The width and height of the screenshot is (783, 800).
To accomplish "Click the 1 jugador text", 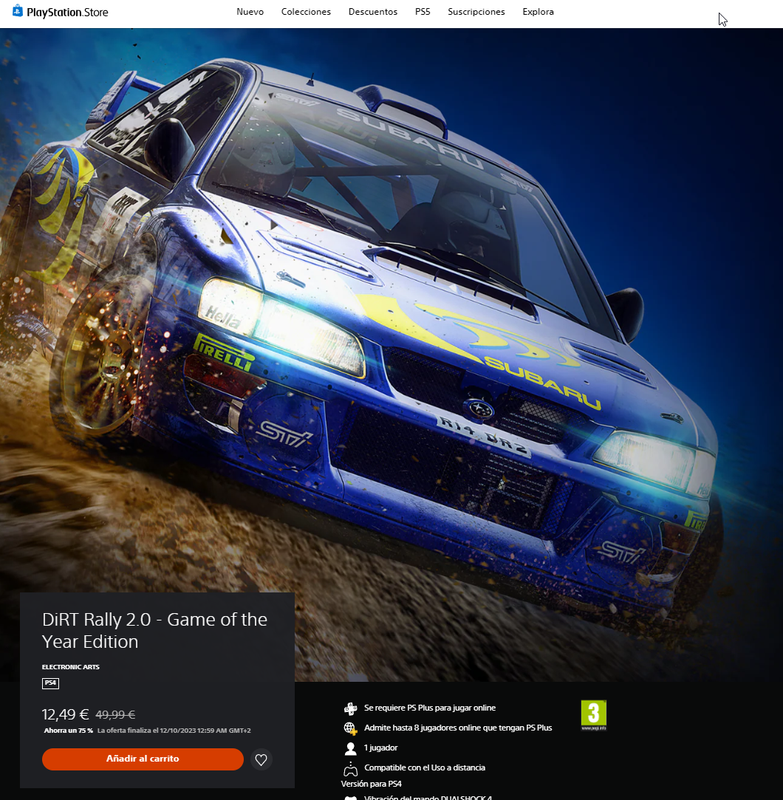I will coord(381,748).
